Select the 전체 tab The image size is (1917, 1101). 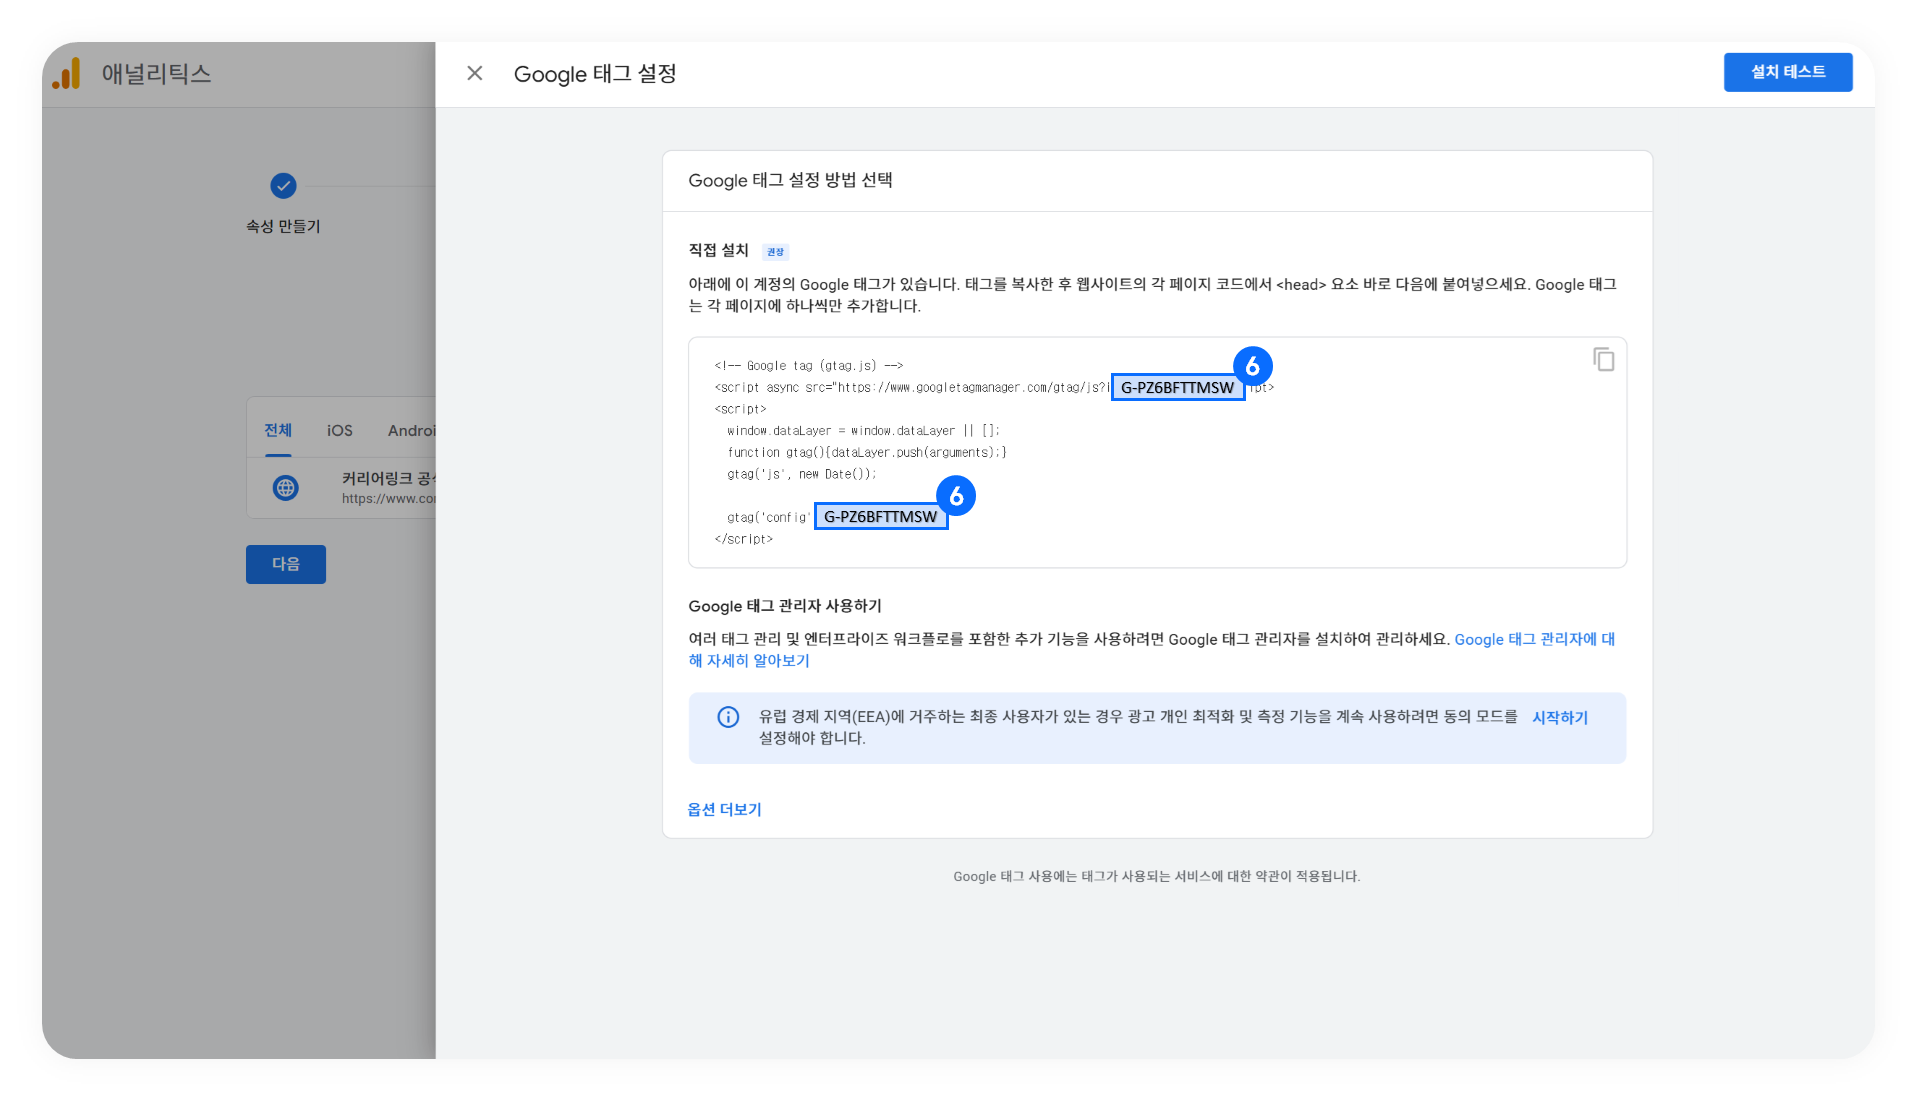click(278, 430)
